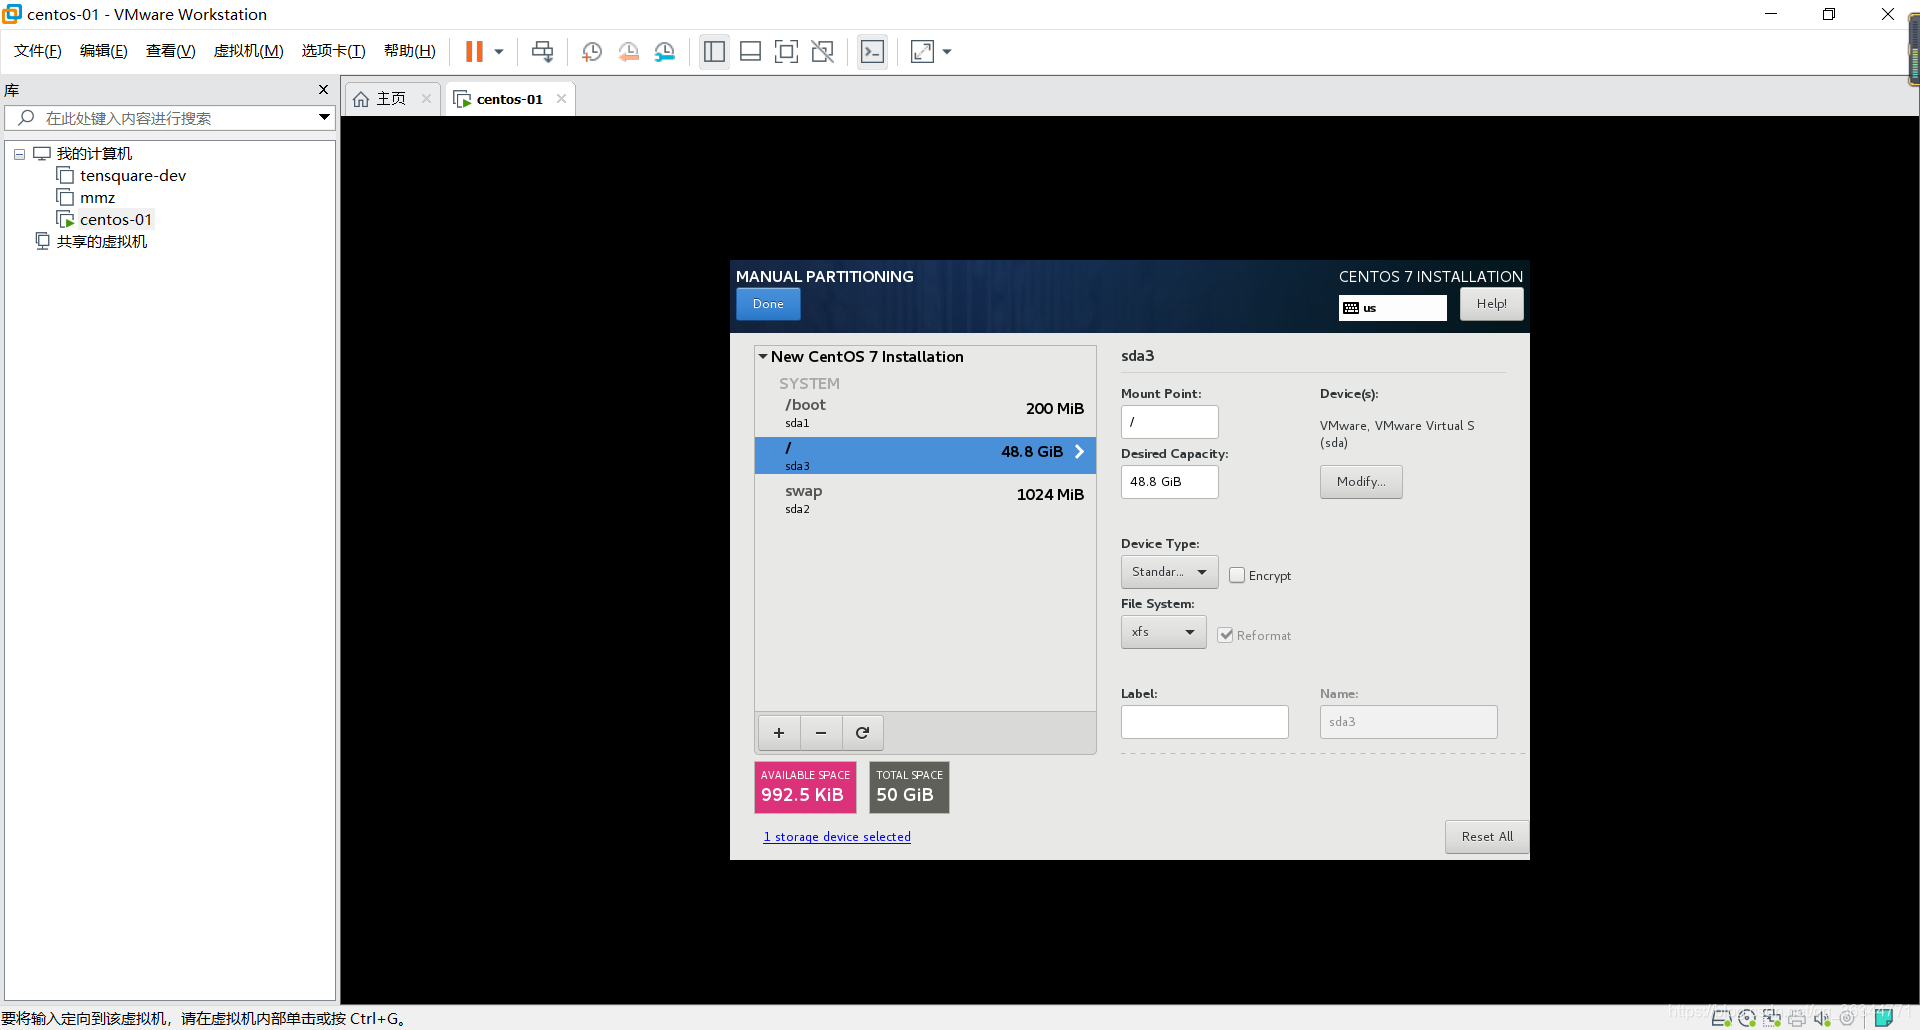Open the 文件(F) menu
This screenshot has width=1920, height=1030.
(x=38, y=51)
